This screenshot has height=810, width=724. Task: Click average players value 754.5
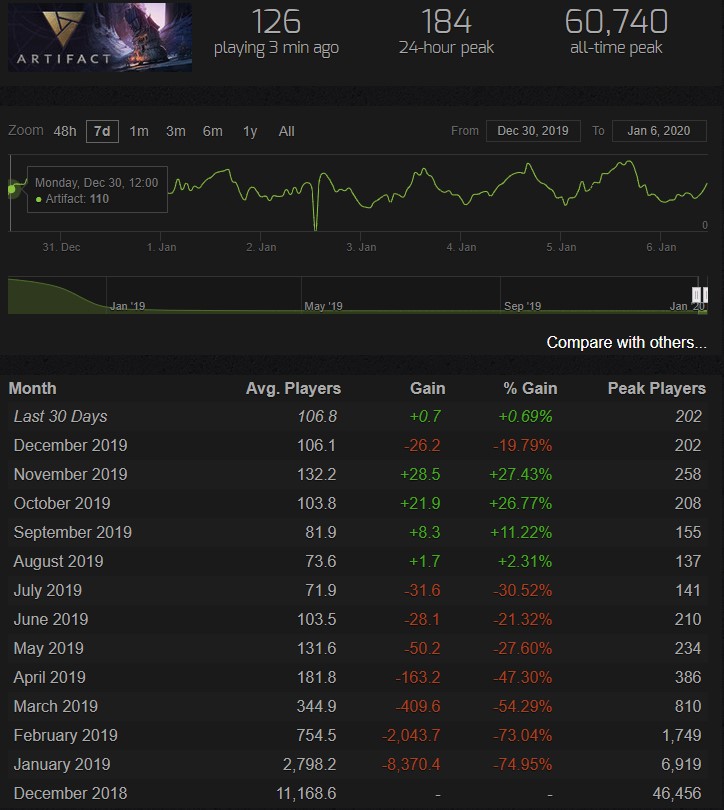pyautogui.click(x=317, y=735)
